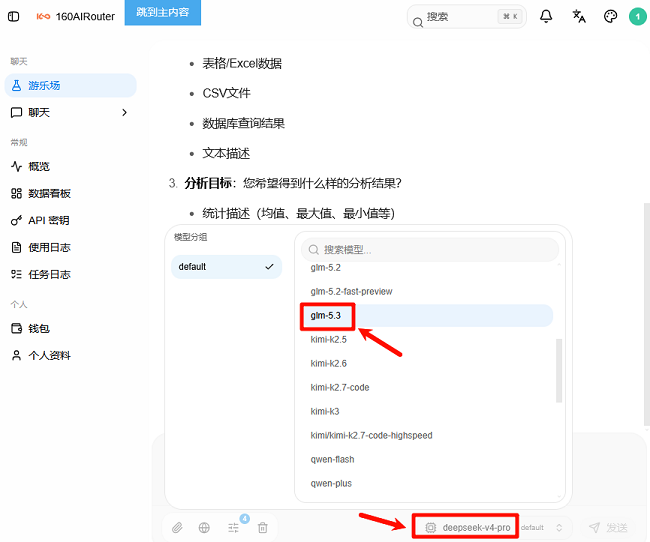Click the ⌘K shortcut badge

(x=510, y=17)
